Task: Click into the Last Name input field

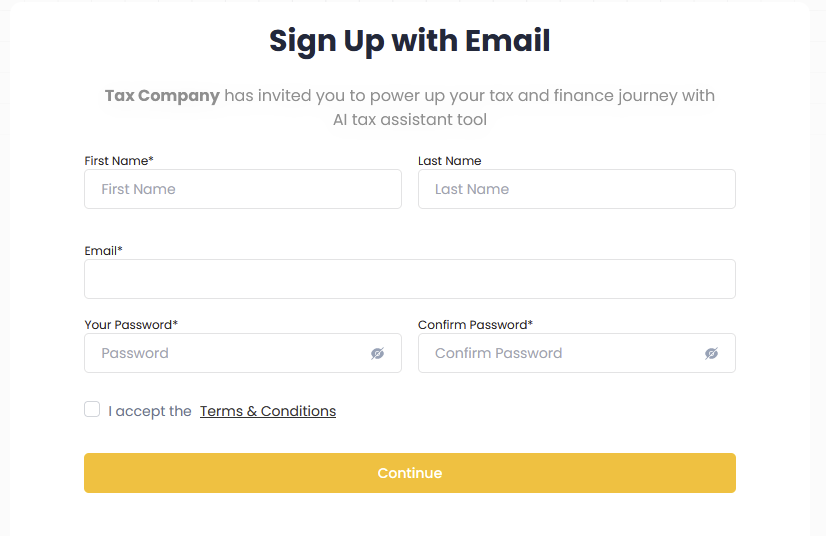Action: [x=576, y=189]
